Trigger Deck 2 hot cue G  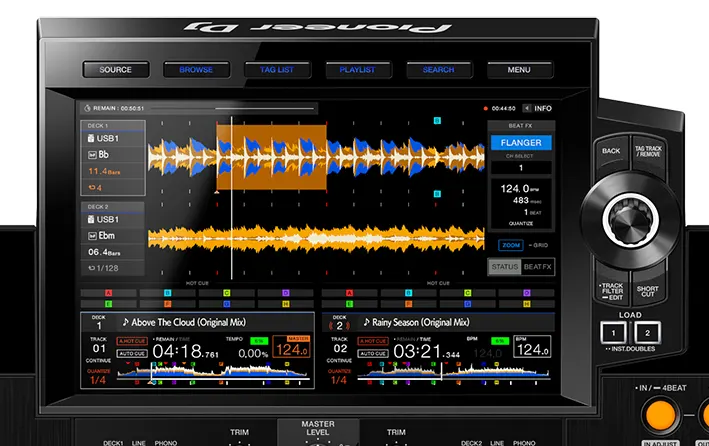coord(468,304)
